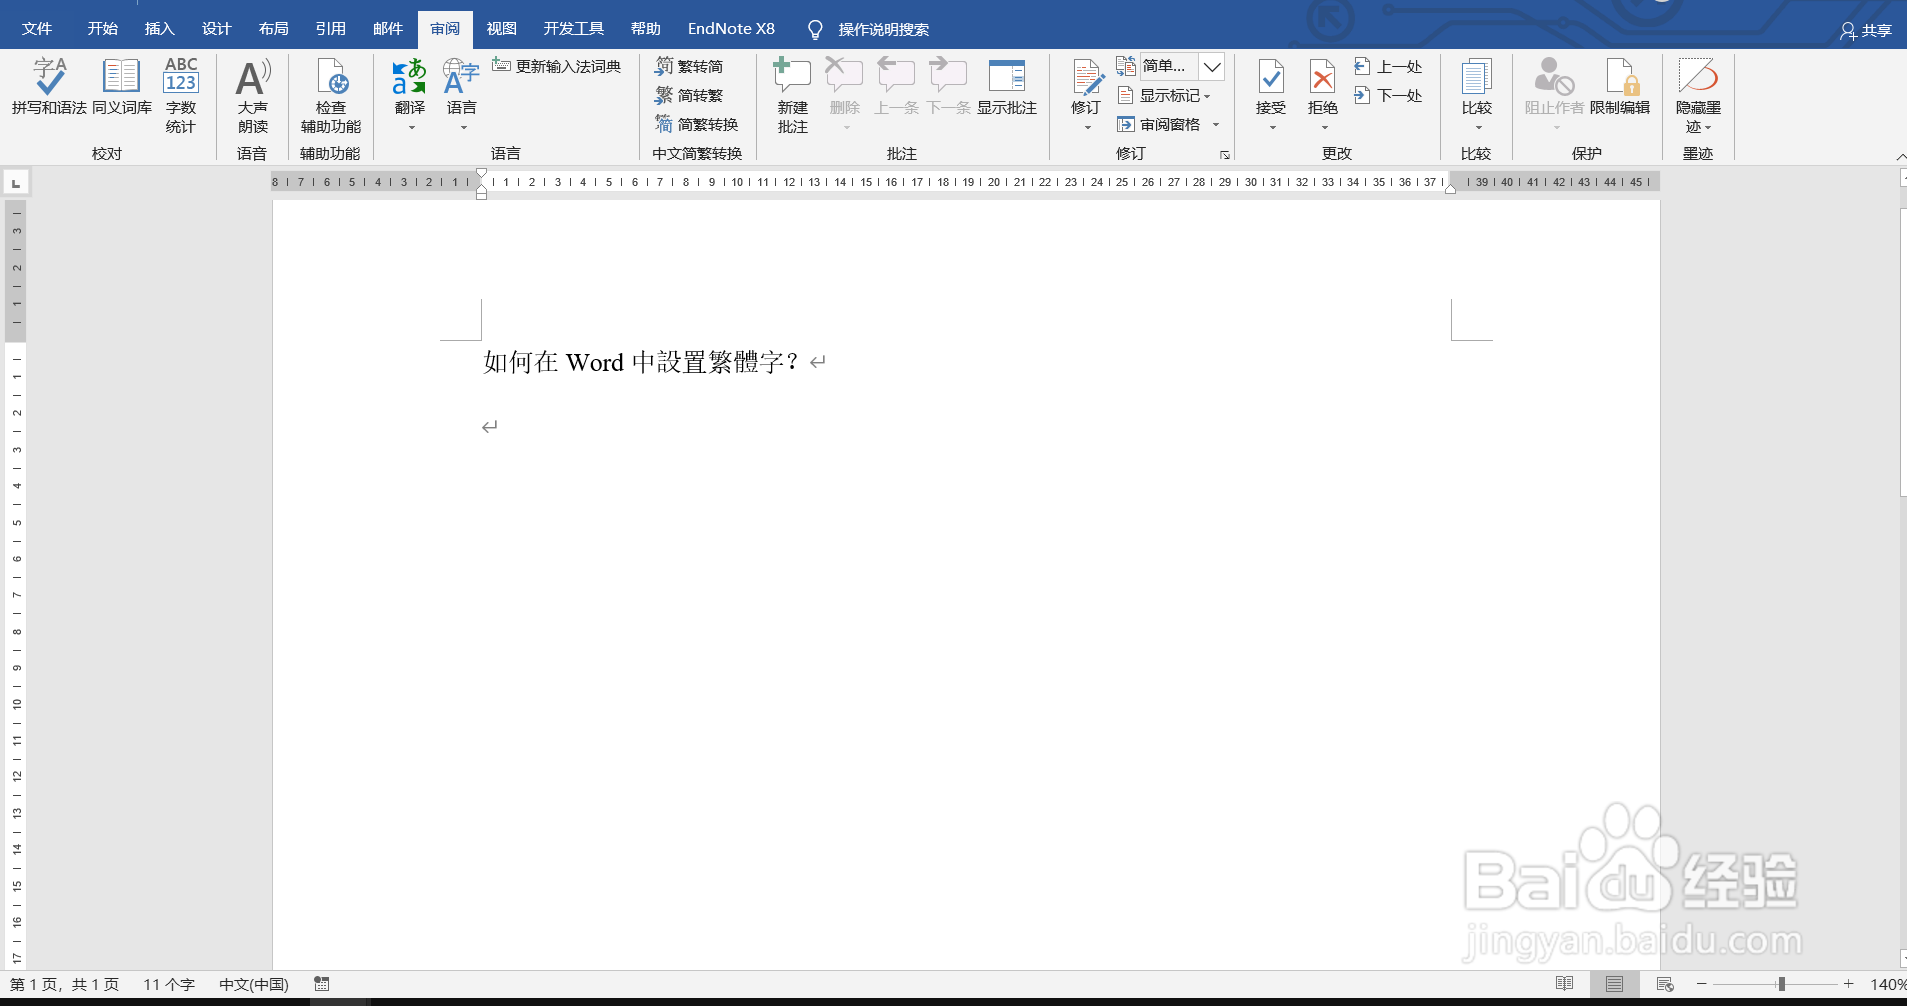
Task: Click the zoom slider handle
Action: pyautogui.click(x=1781, y=985)
